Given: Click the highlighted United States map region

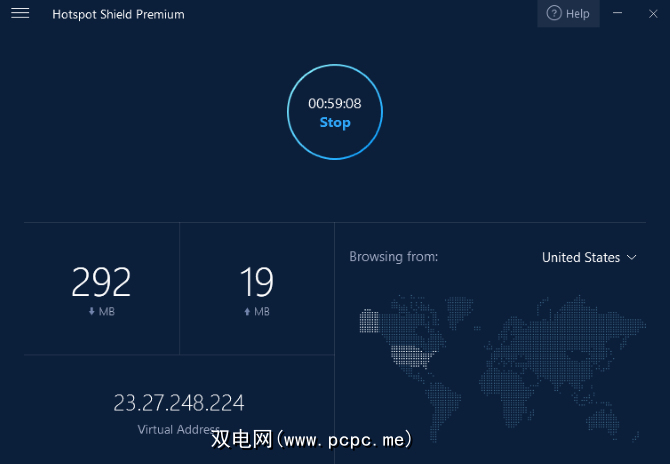Looking at the screenshot, I should [x=412, y=355].
